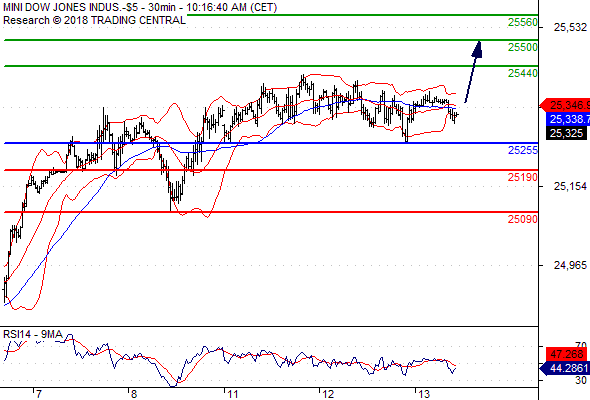Image resolution: width=590 pixels, height=400 pixels.
Task: Click date label 7 on the time axis
Action: (x=38, y=394)
